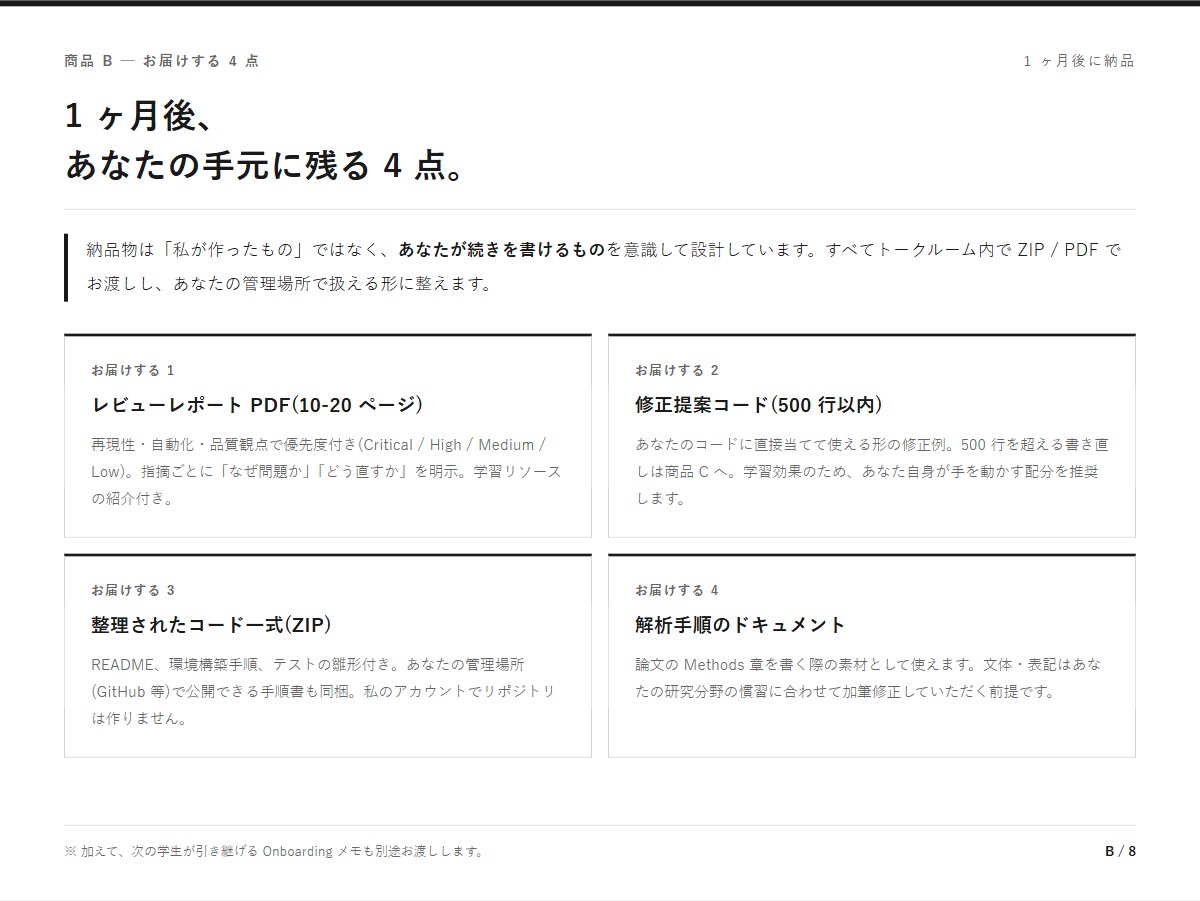Image resolution: width=1200 pixels, height=901 pixels.
Task: Select the title 'レビューレポート PDF(10-20 ページ)'
Action: point(257,405)
